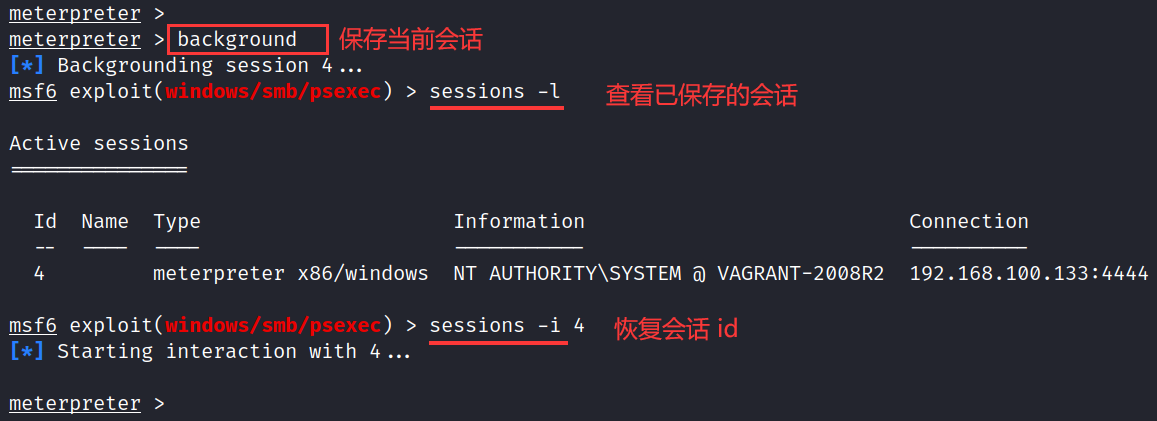This screenshot has height=421, width=1157.
Task: Click the Type column header
Action: click(x=177, y=221)
